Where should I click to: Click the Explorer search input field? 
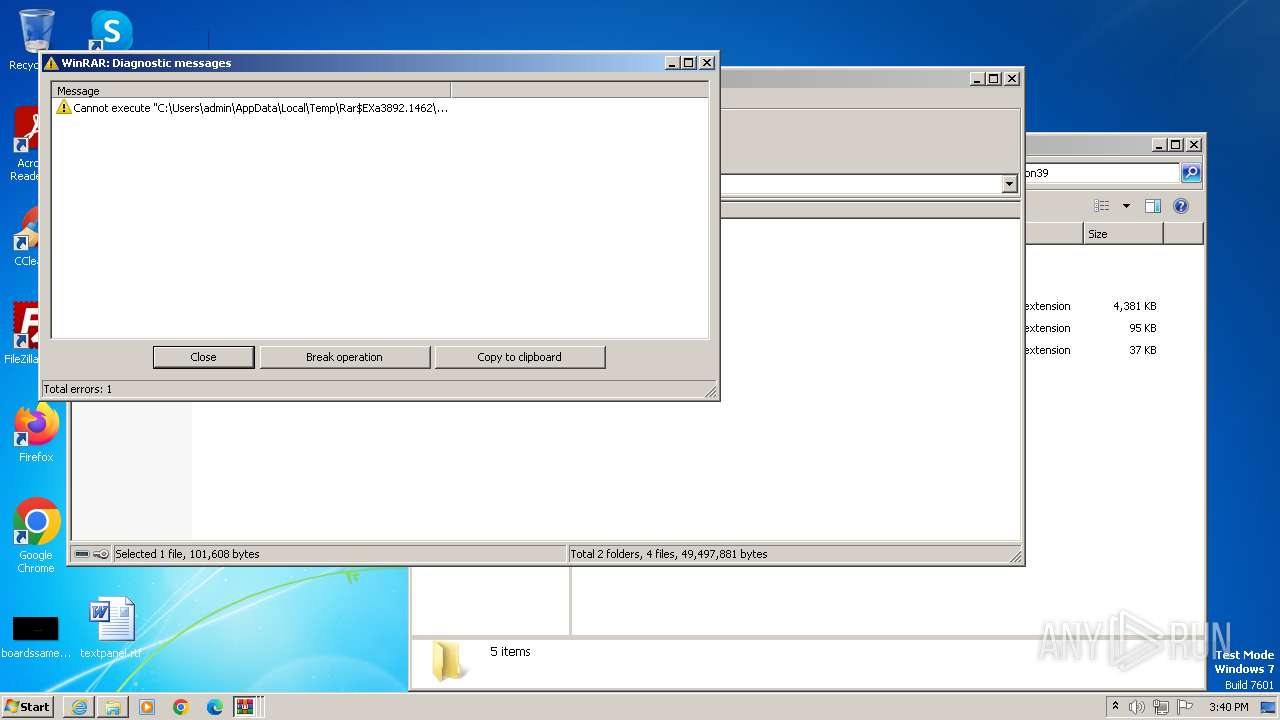point(1102,173)
